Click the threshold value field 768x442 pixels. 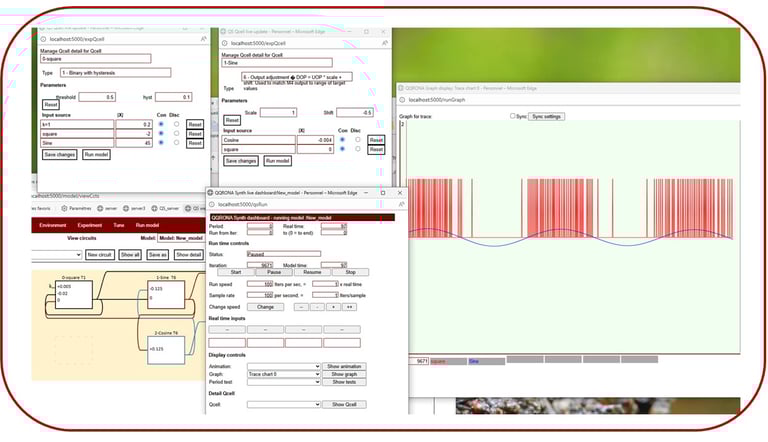(x=97, y=97)
